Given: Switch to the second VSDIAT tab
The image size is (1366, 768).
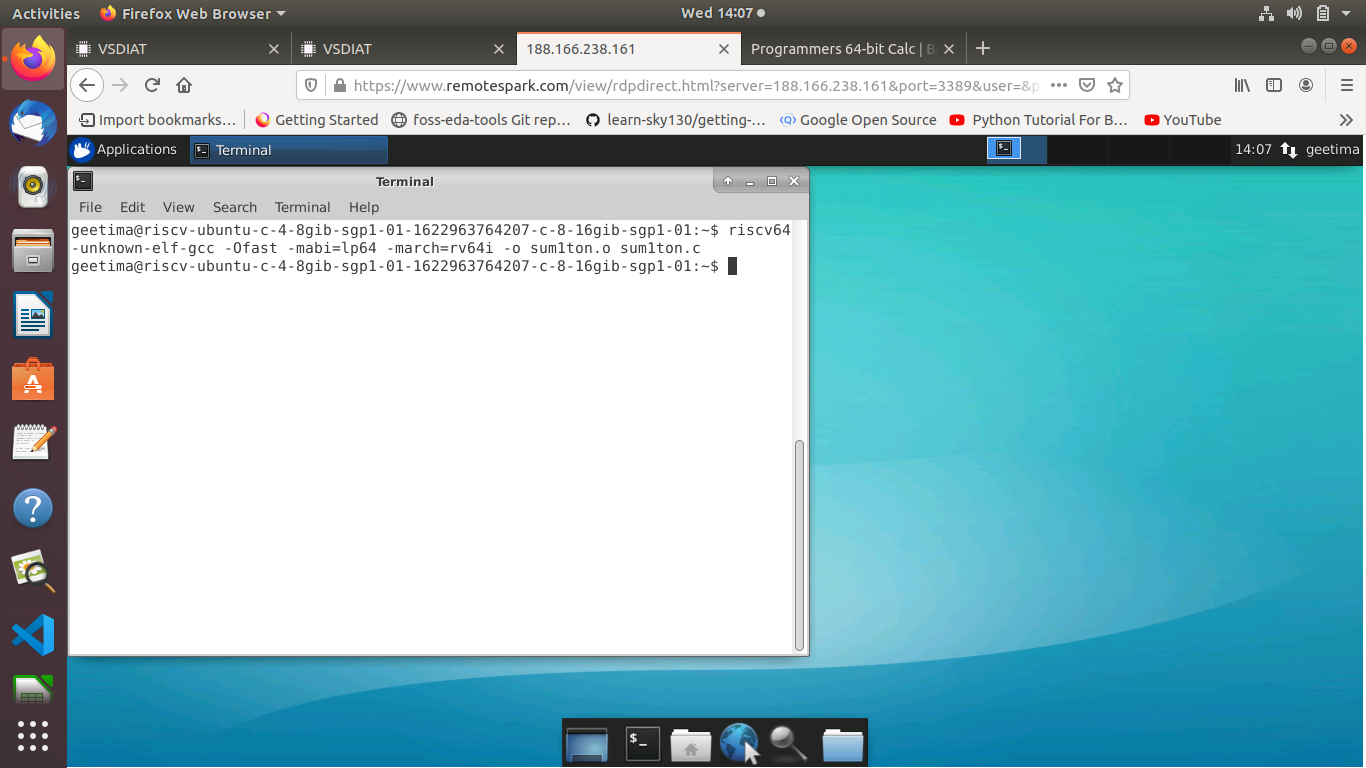Looking at the screenshot, I should [x=404, y=48].
